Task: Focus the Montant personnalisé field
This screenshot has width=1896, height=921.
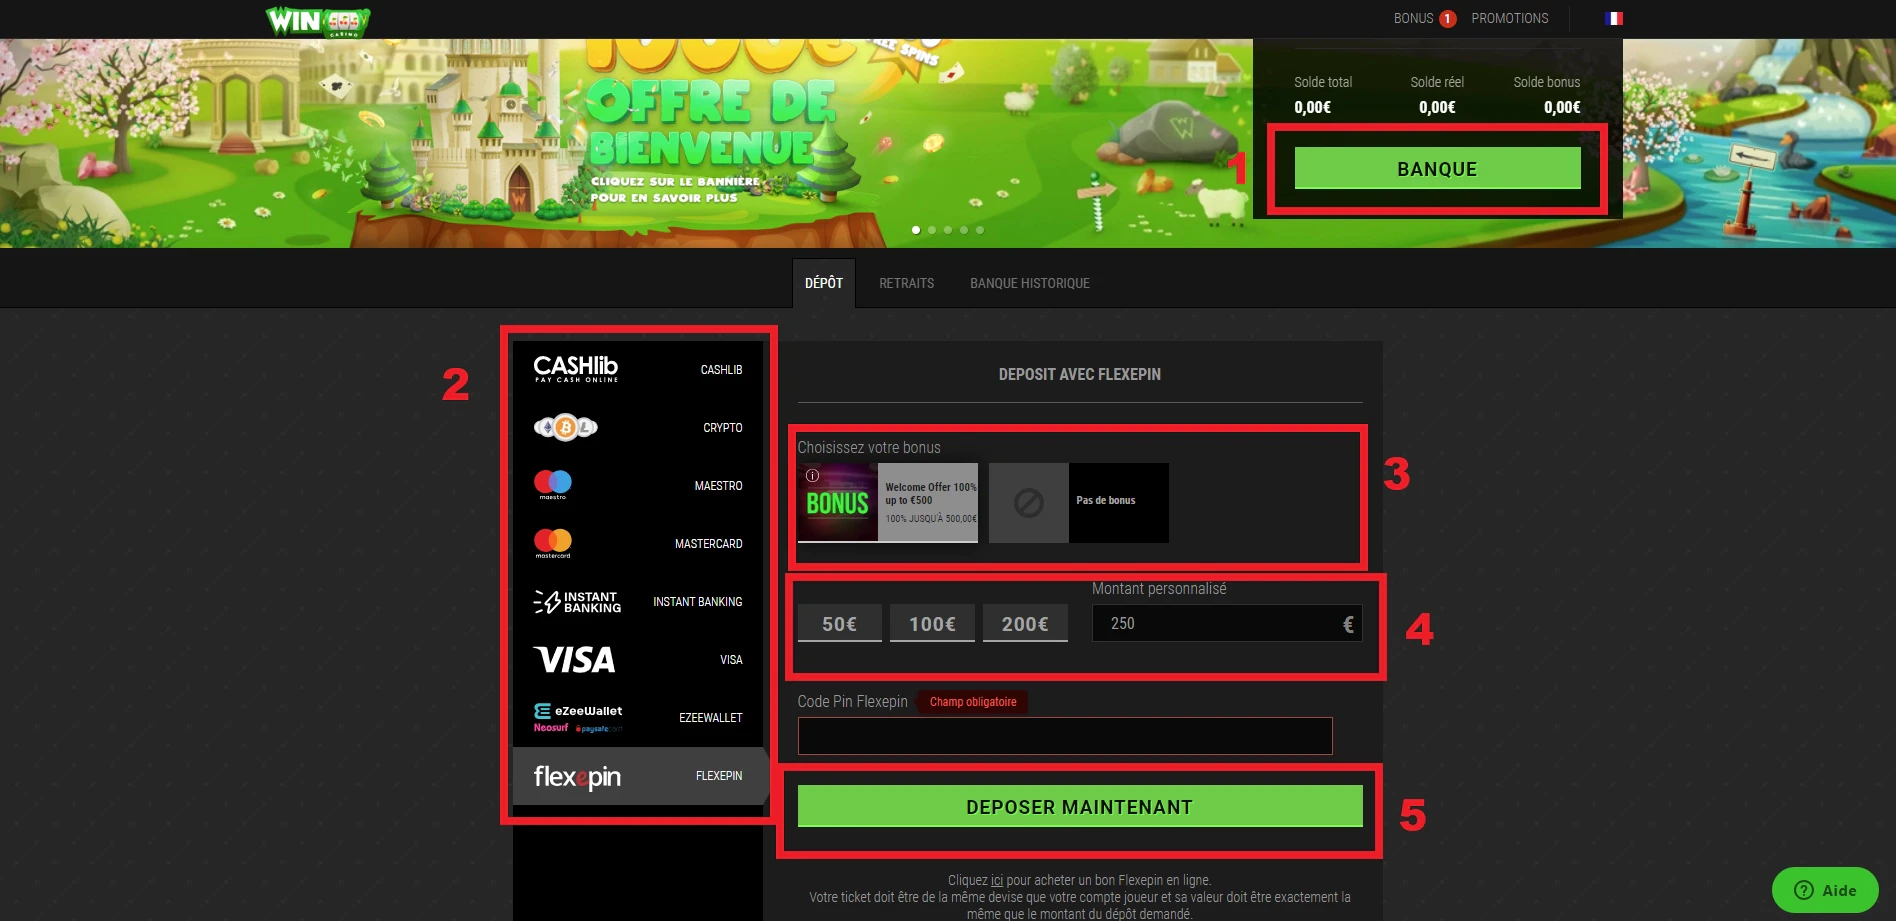Action: pos(1226,623)
